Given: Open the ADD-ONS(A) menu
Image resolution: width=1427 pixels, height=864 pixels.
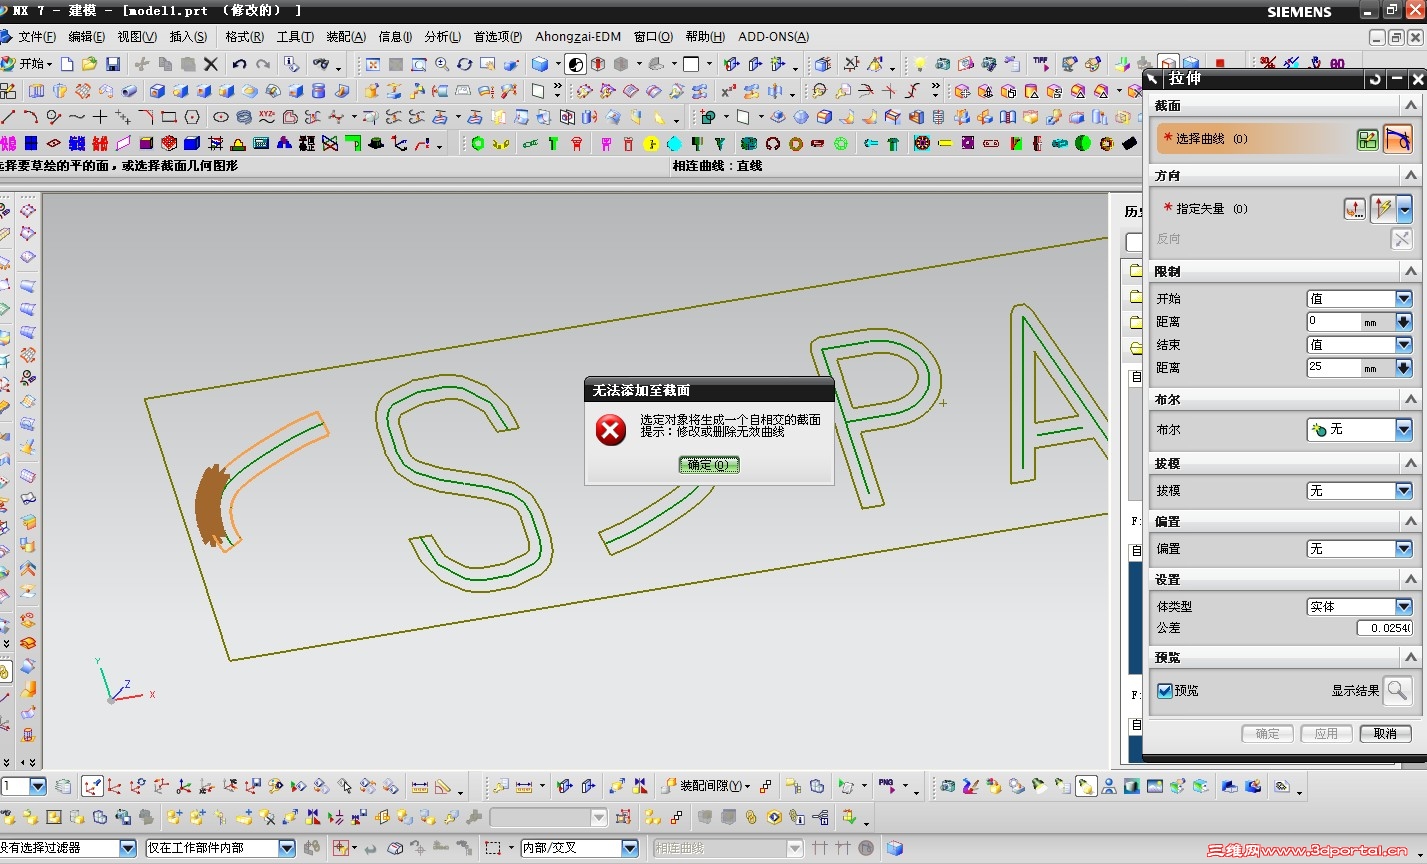Looking at the screenshot, I should pos(774,37).
